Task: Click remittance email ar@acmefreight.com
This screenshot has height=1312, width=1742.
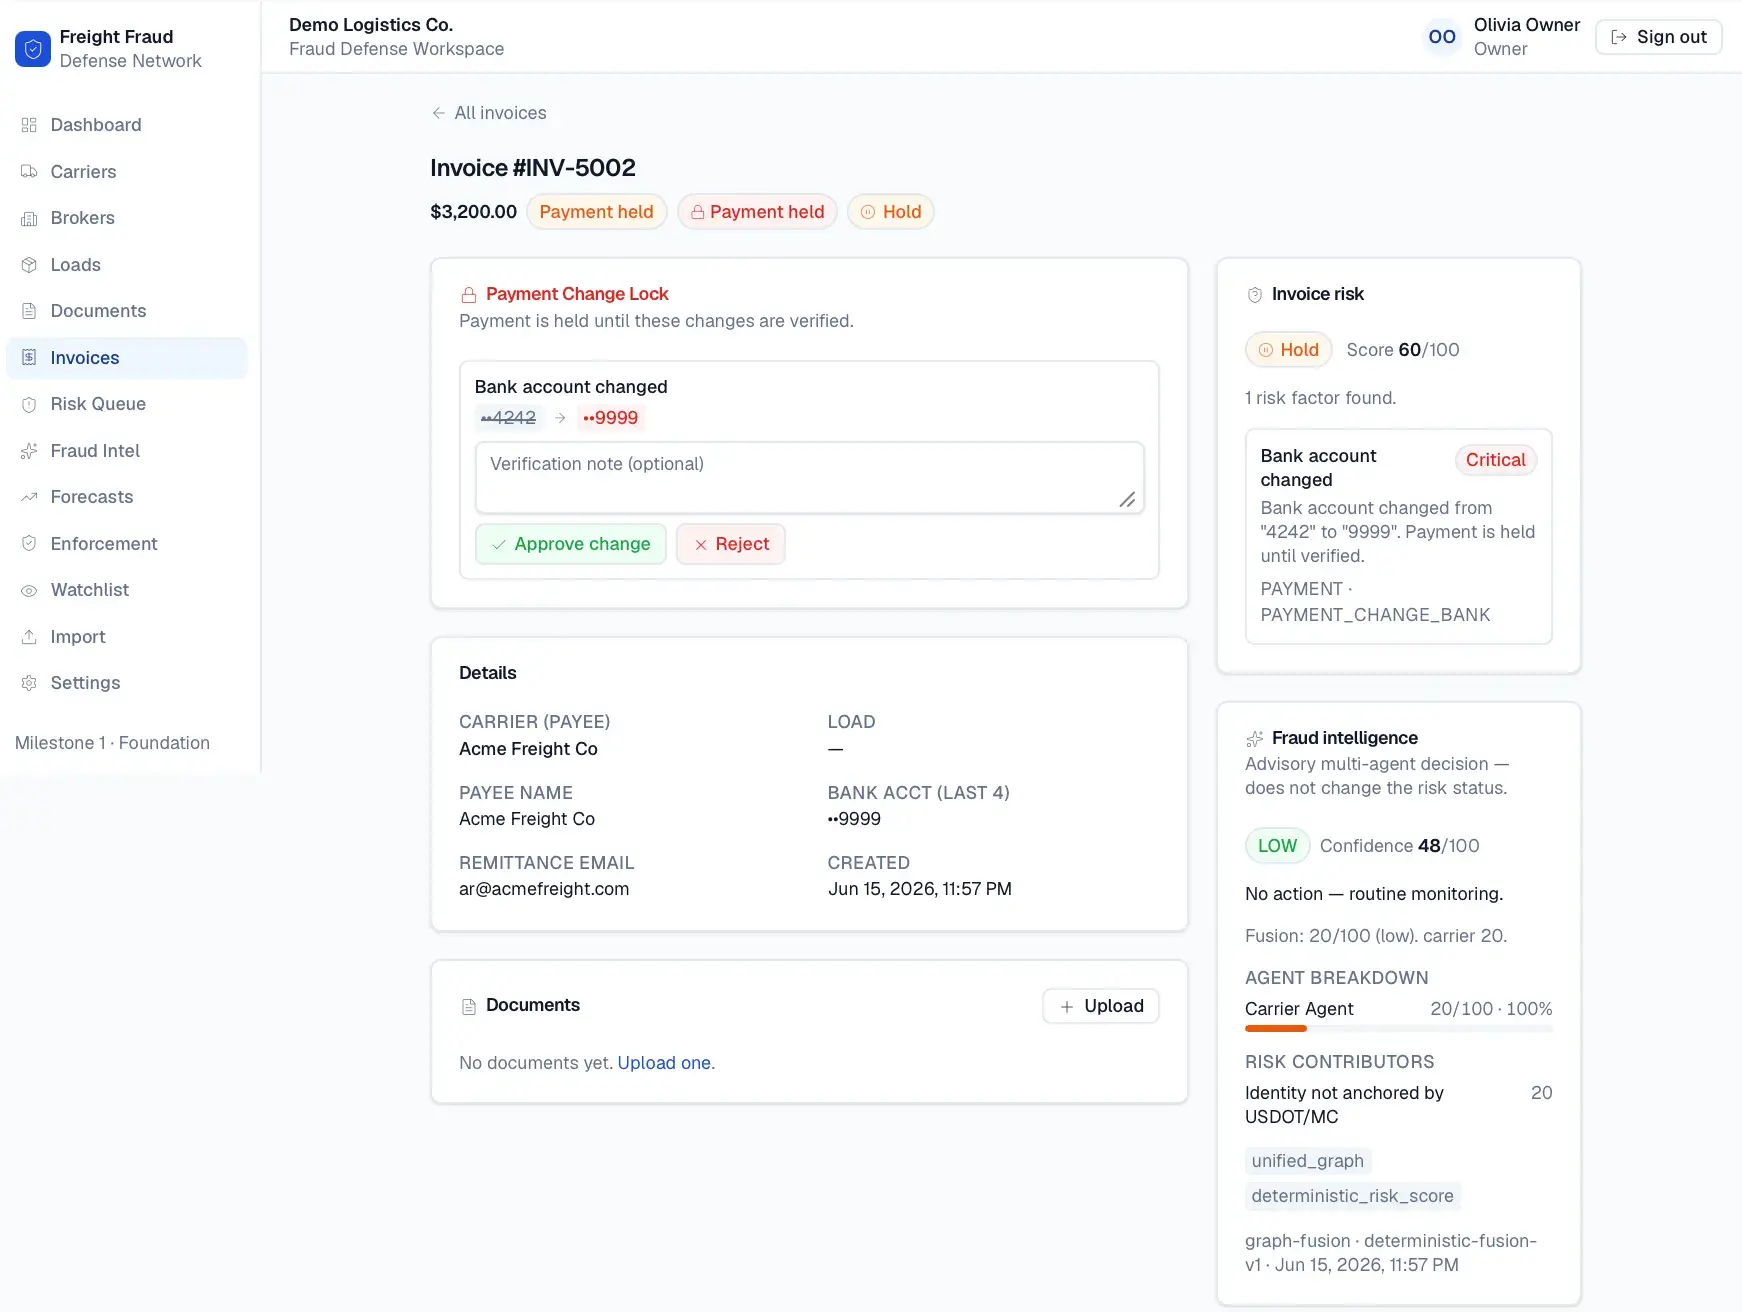Action: (x=544, y=889)
